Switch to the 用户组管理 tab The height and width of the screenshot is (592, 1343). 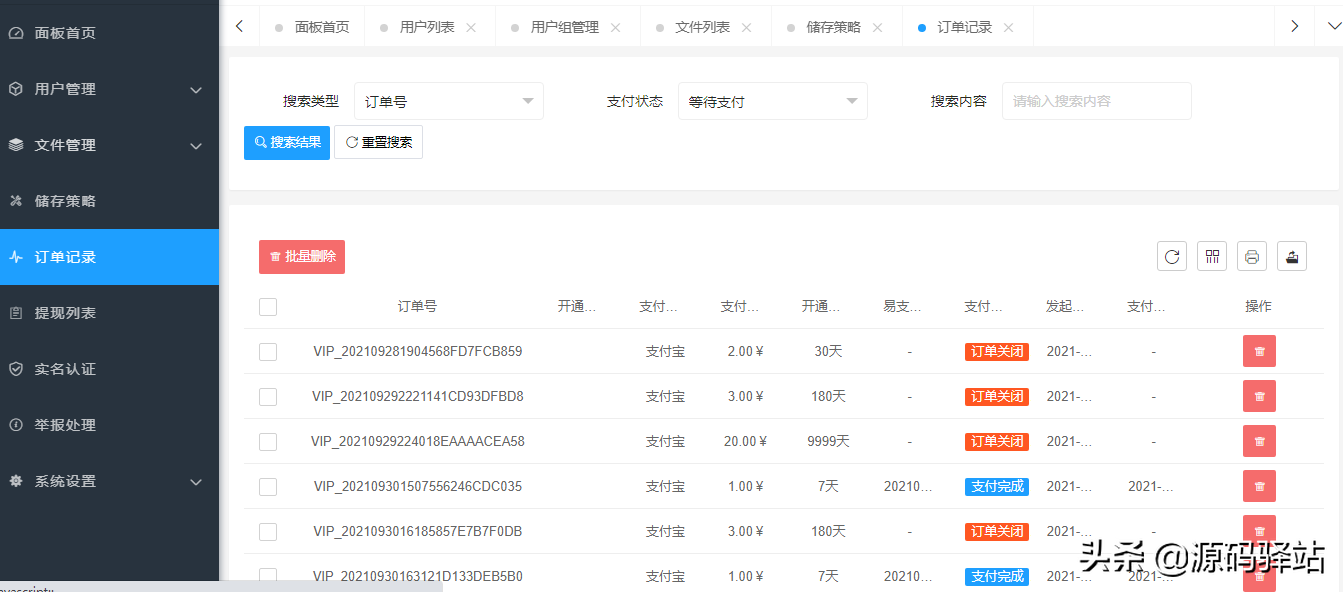[x=564, y=28]
